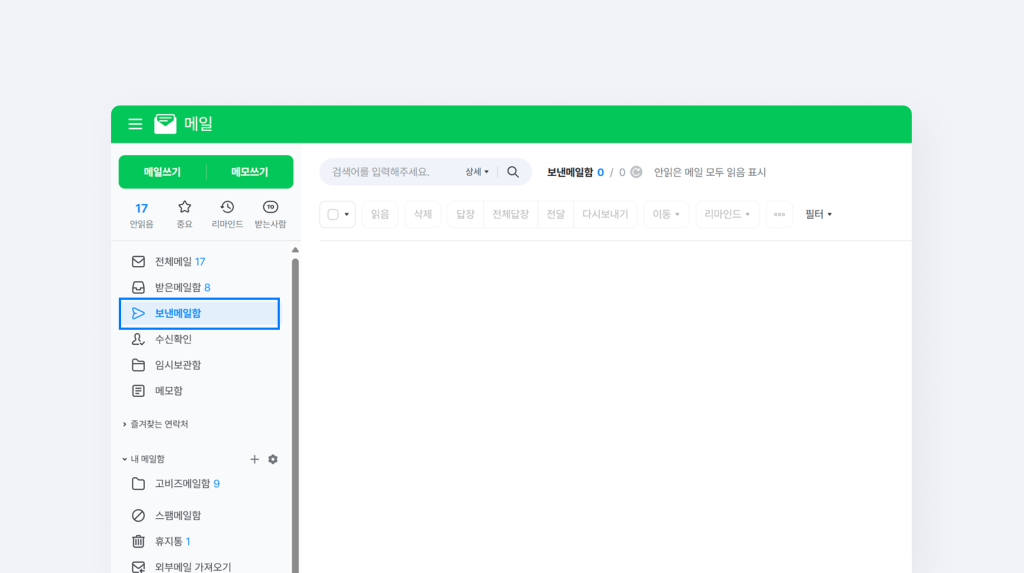Expand 즐겨찾는 연락처 section
Viewport: 1024px width, 573px height.
155,424
